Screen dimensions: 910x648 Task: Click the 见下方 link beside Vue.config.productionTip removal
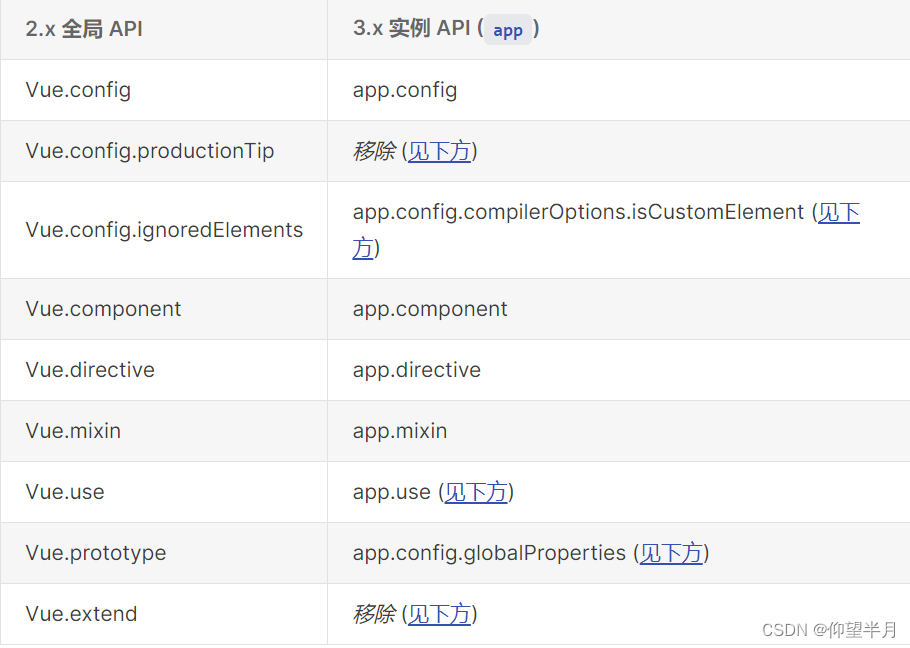pyautogui.click(x=439, y=151)
